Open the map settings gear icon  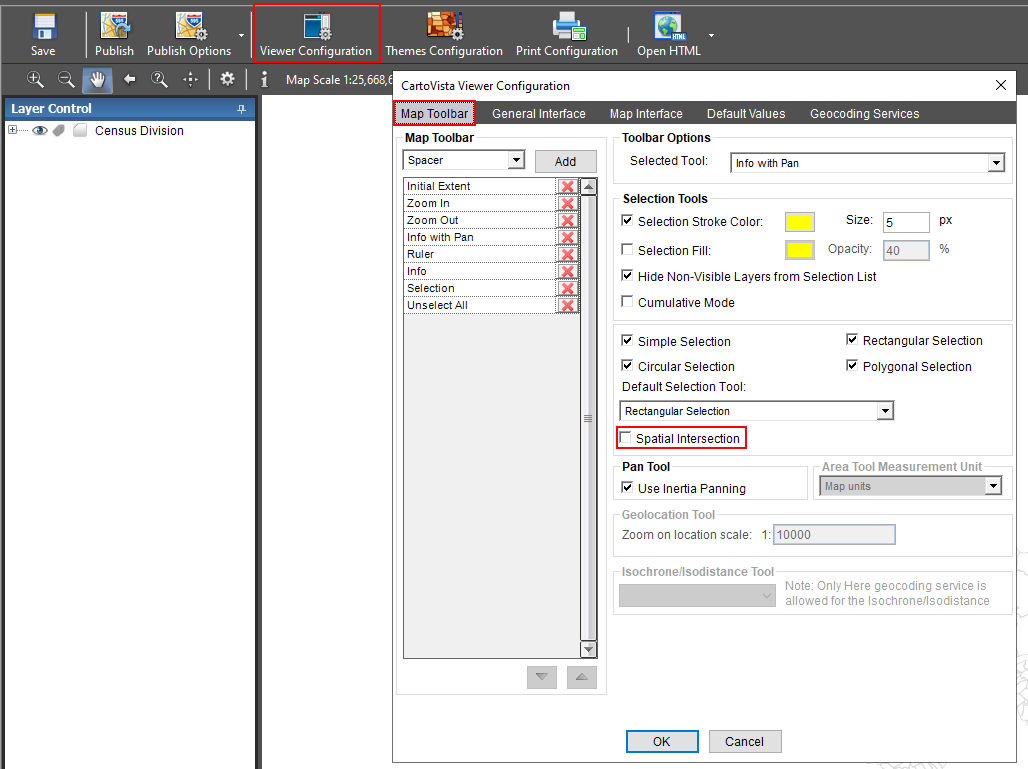[x=227, y=78]
